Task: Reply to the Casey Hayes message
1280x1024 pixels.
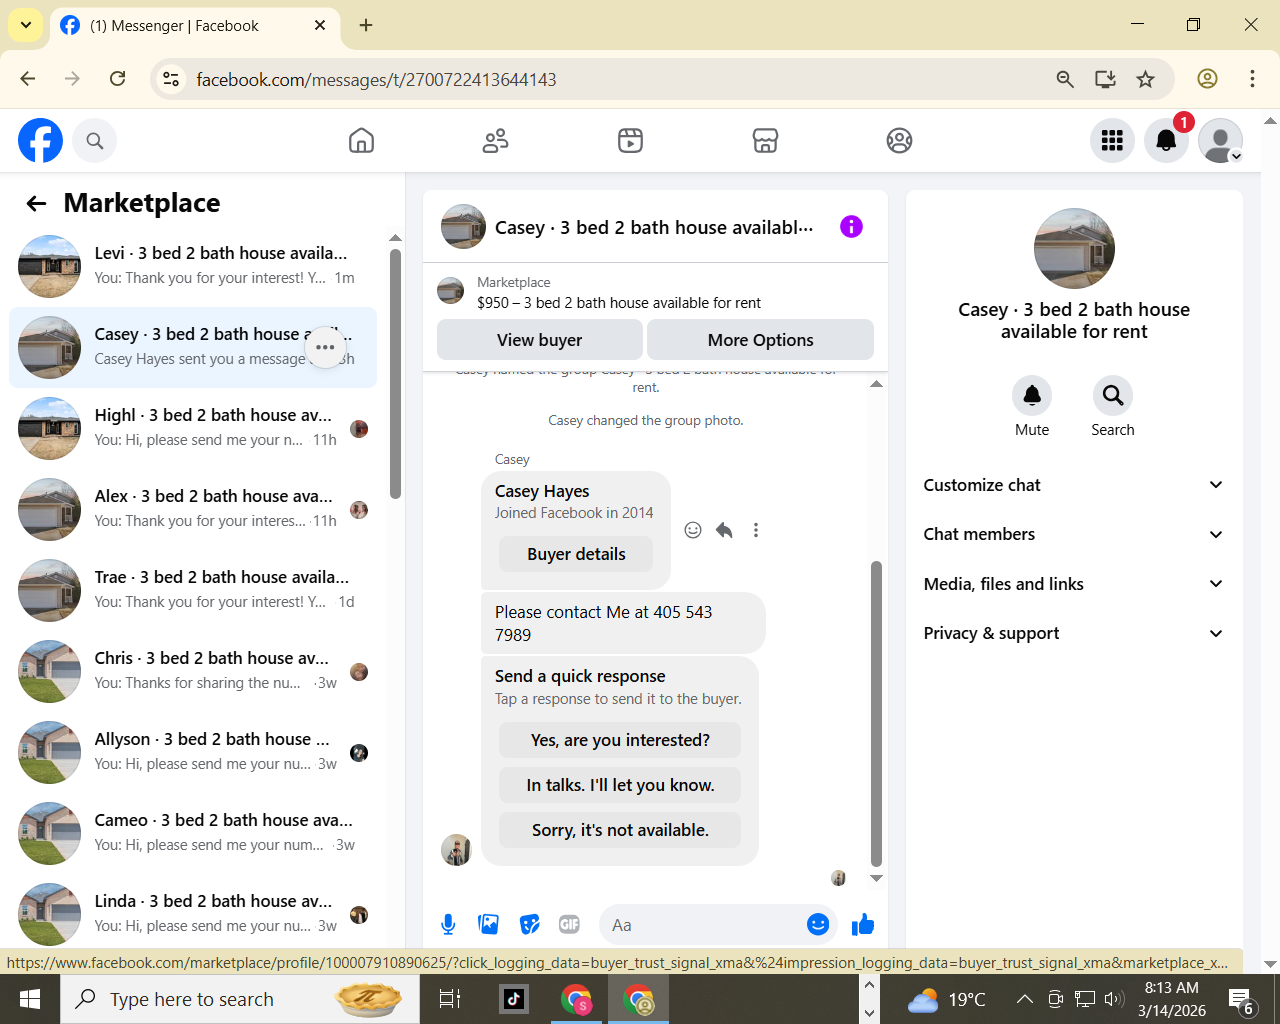Action: [x=724, y=530]
